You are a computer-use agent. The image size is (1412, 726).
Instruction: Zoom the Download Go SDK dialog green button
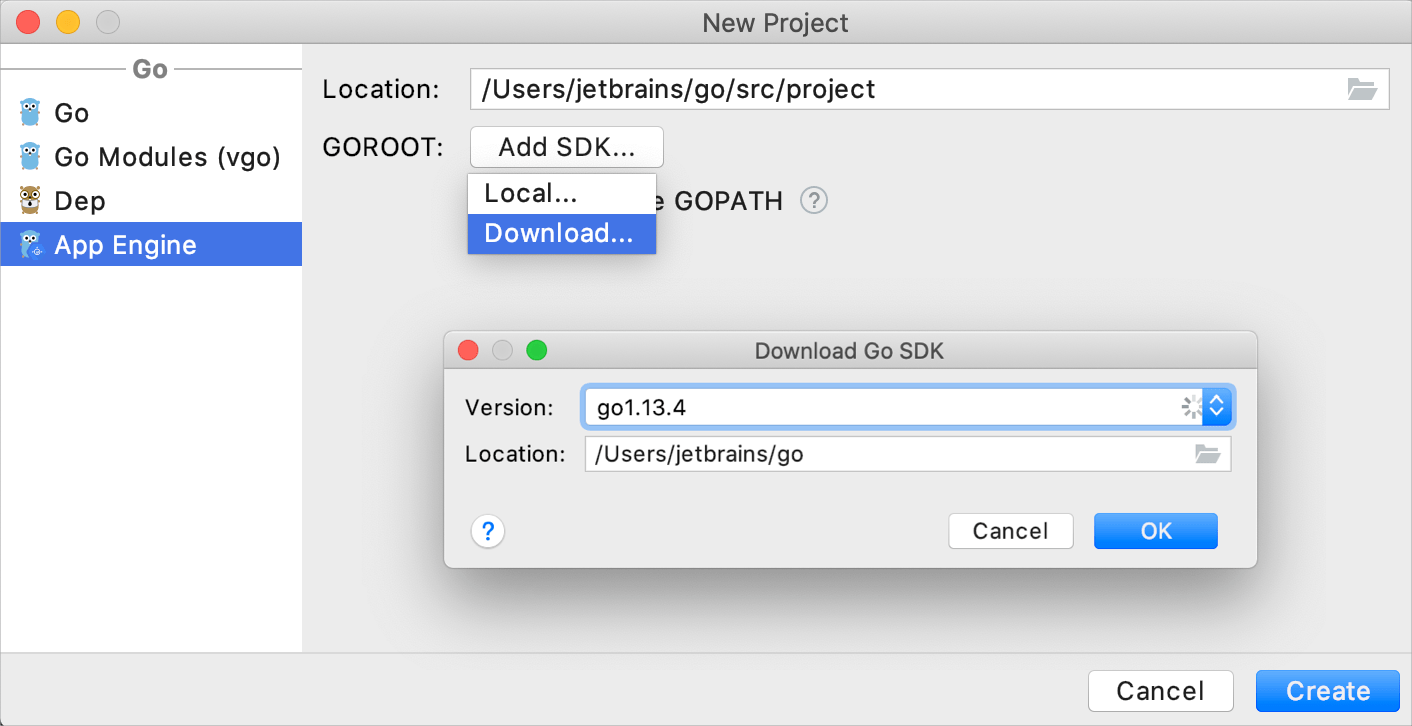pos(537,350)
